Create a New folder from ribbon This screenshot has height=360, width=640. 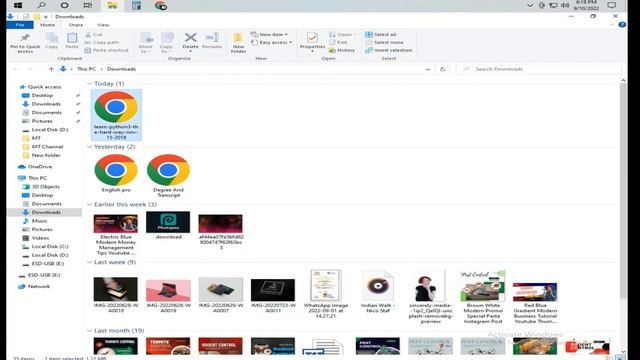[238, 43]
